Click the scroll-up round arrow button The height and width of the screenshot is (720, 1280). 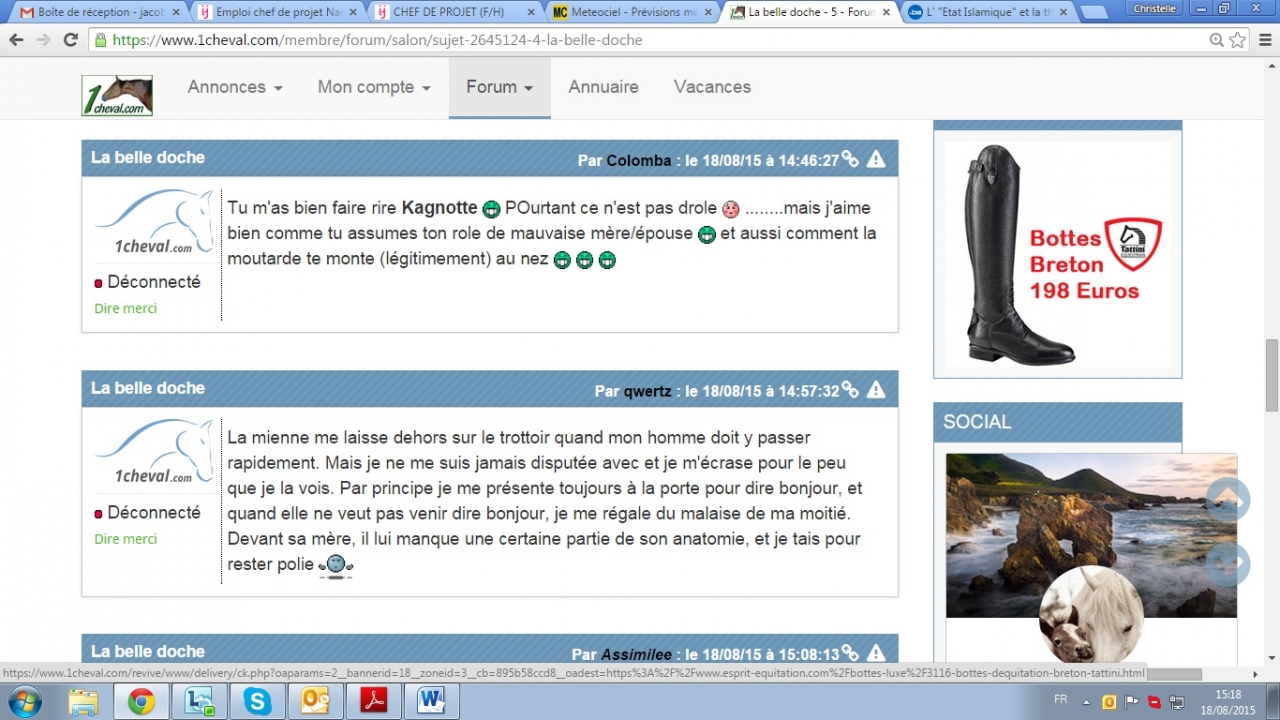pyautogui.click(x=1228, y=500)
